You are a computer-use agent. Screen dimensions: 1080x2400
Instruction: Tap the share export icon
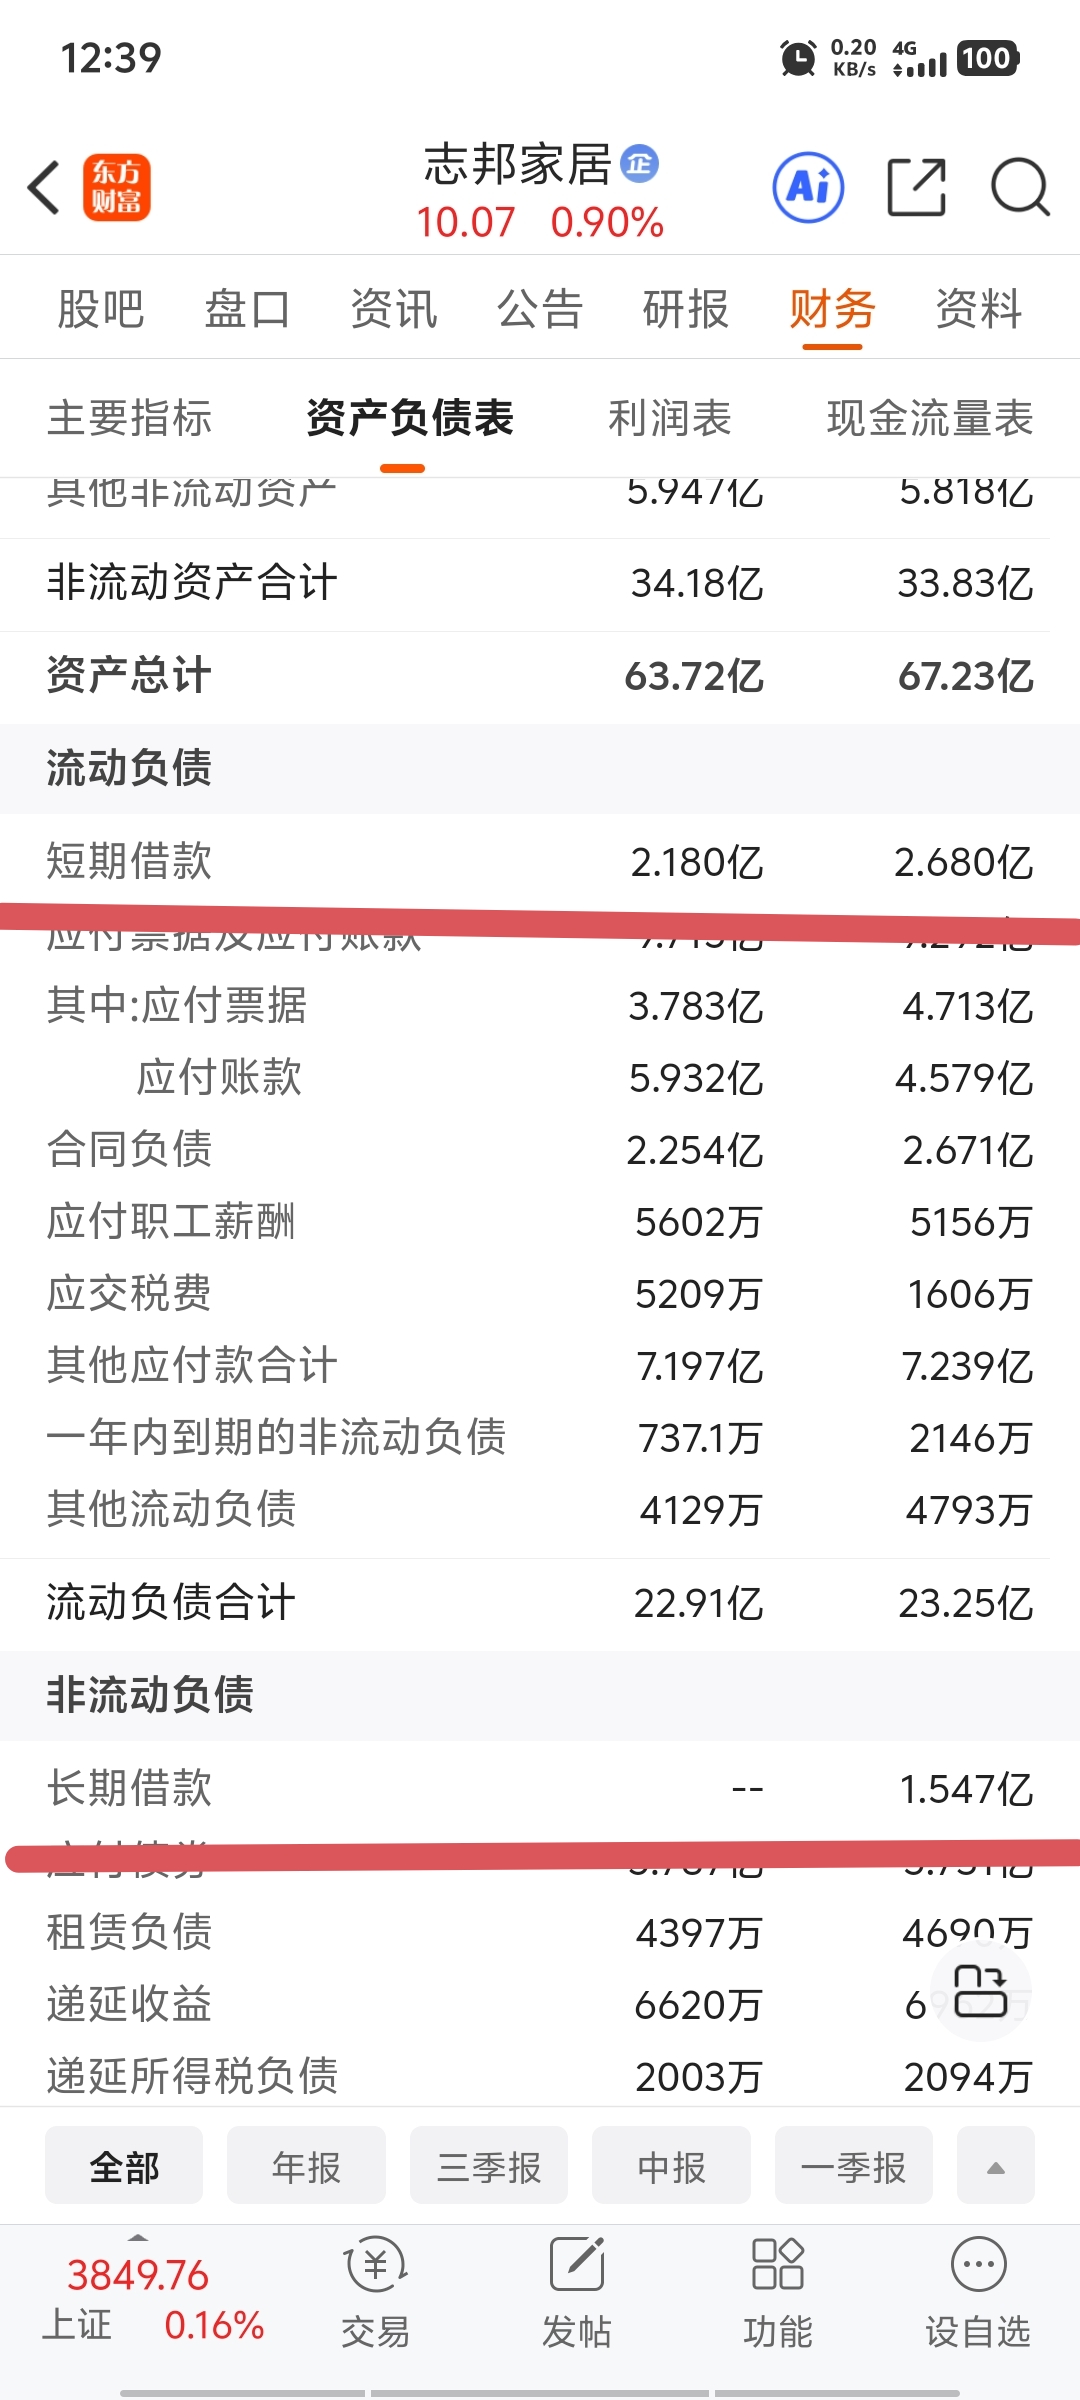[x=917, y=187]
